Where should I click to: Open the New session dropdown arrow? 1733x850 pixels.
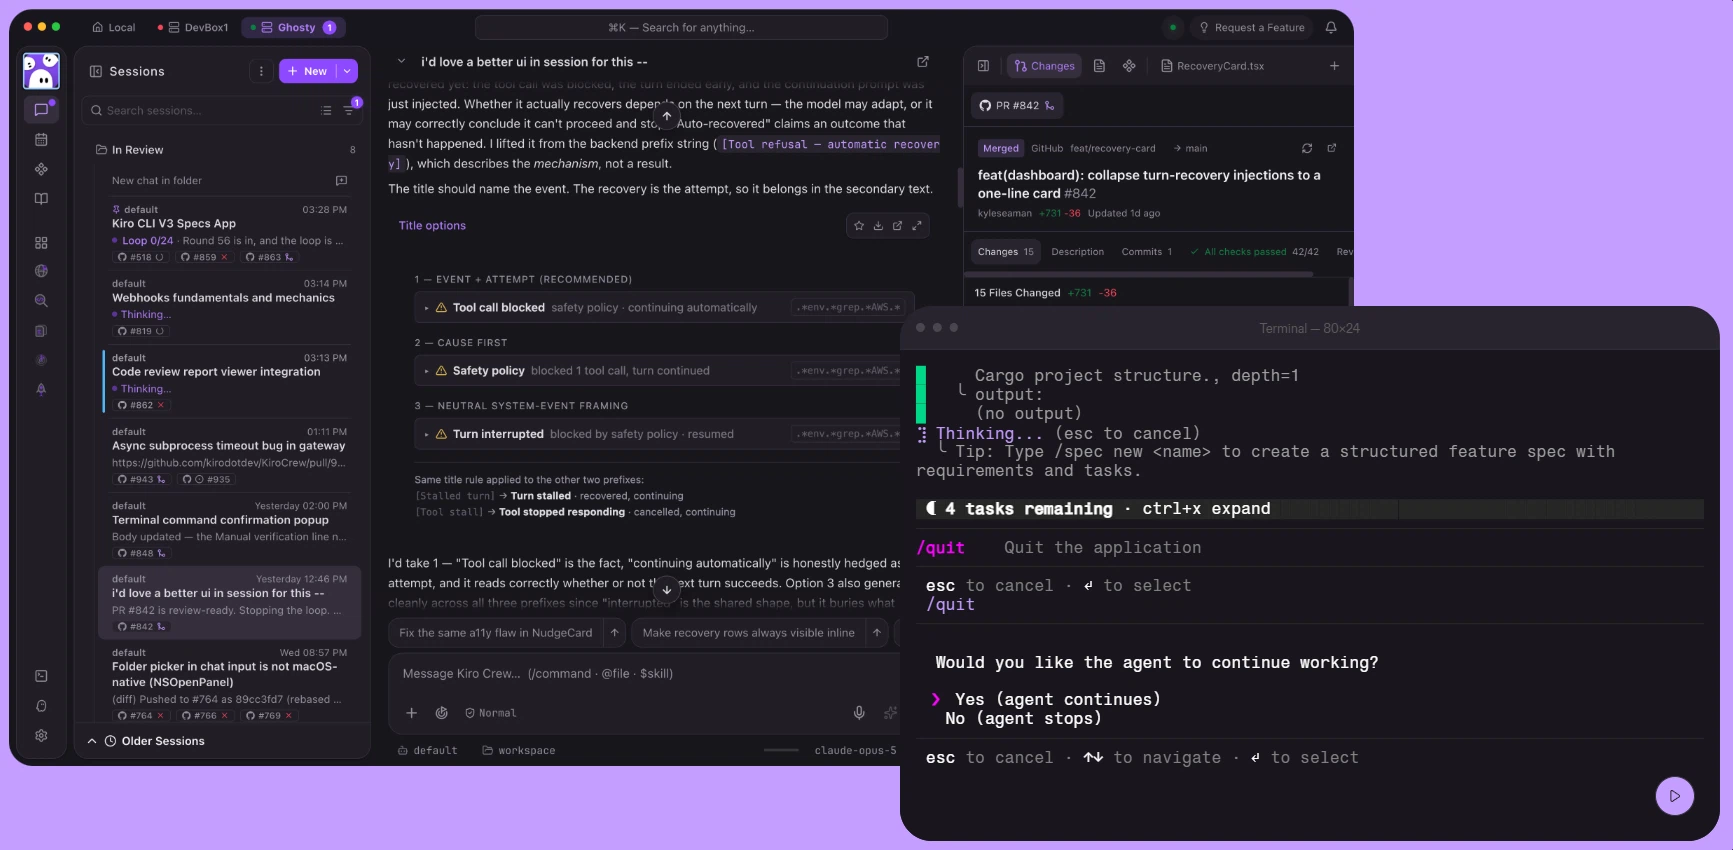pos(347,71)
